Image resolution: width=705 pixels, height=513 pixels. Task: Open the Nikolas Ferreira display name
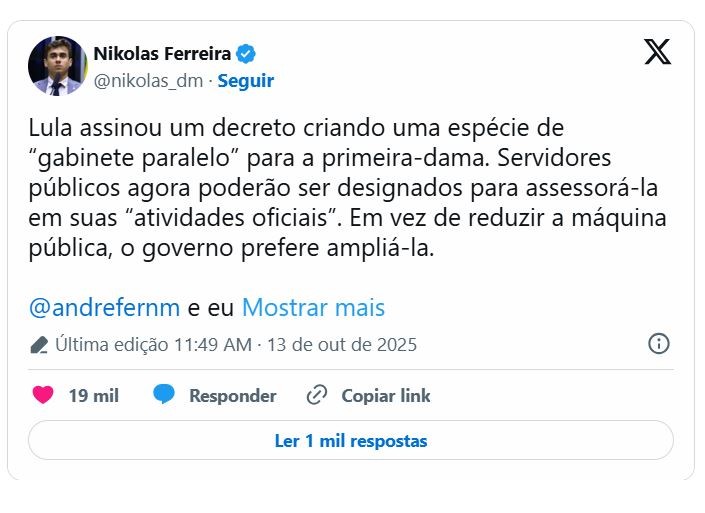pos(162,53)
